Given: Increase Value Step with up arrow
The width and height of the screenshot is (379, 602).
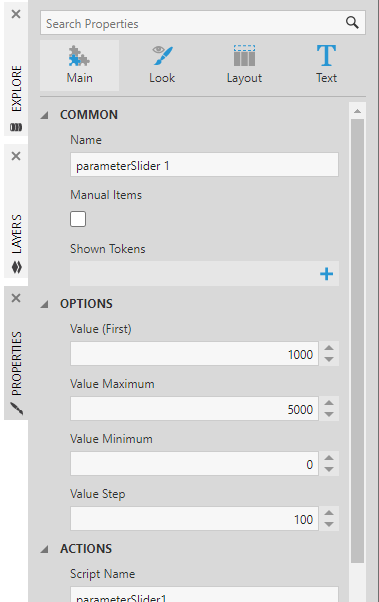Looking at the screenshot, I should tap(329, 513).
